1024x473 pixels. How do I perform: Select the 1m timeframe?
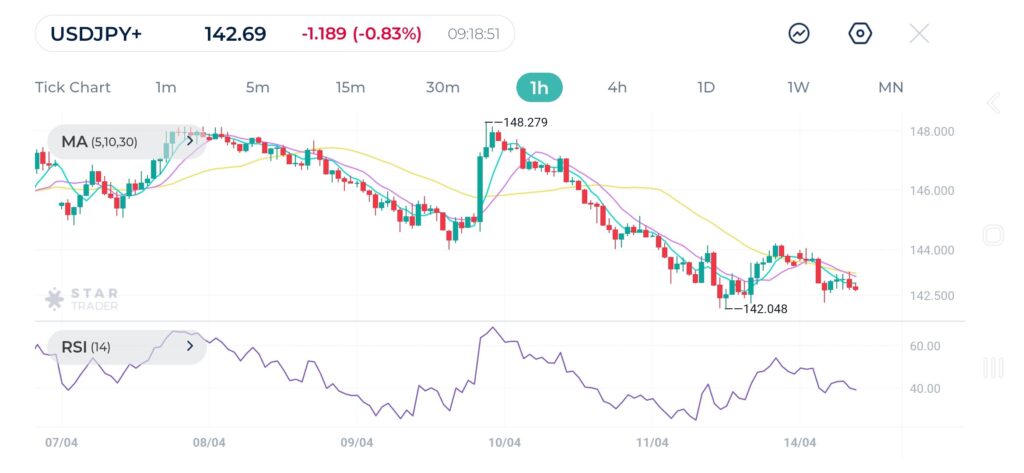[166, 87]
